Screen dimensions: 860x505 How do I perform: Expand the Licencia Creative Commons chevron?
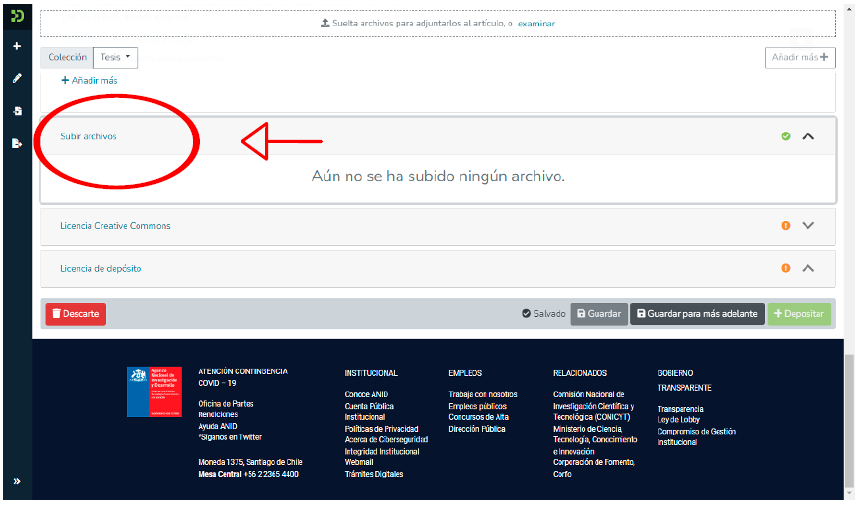tap(808, 225)
